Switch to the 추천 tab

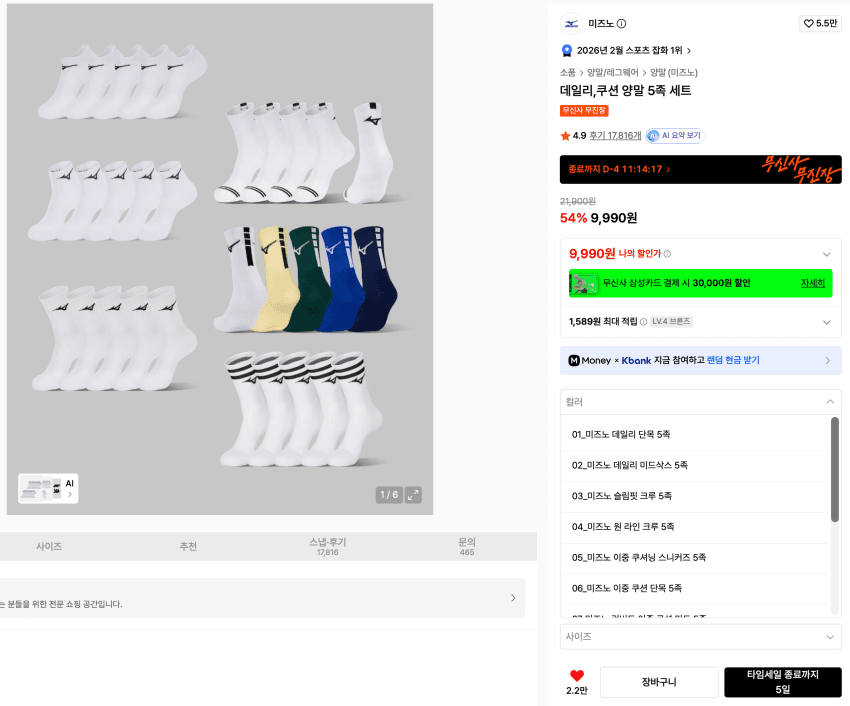[188, 547]
